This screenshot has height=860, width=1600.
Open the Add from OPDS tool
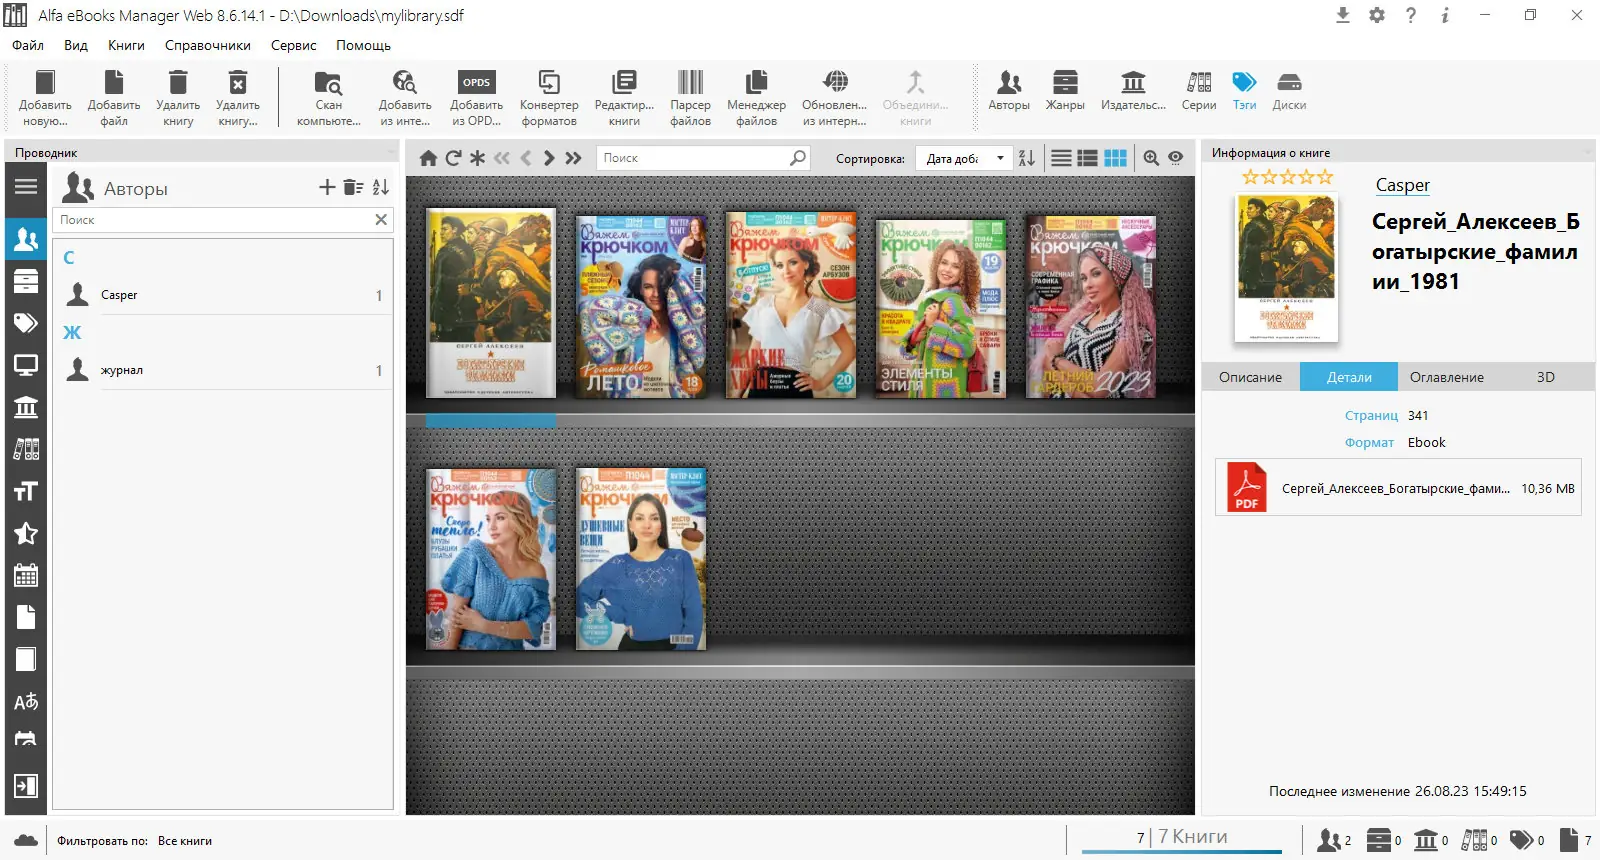[476, 98]
